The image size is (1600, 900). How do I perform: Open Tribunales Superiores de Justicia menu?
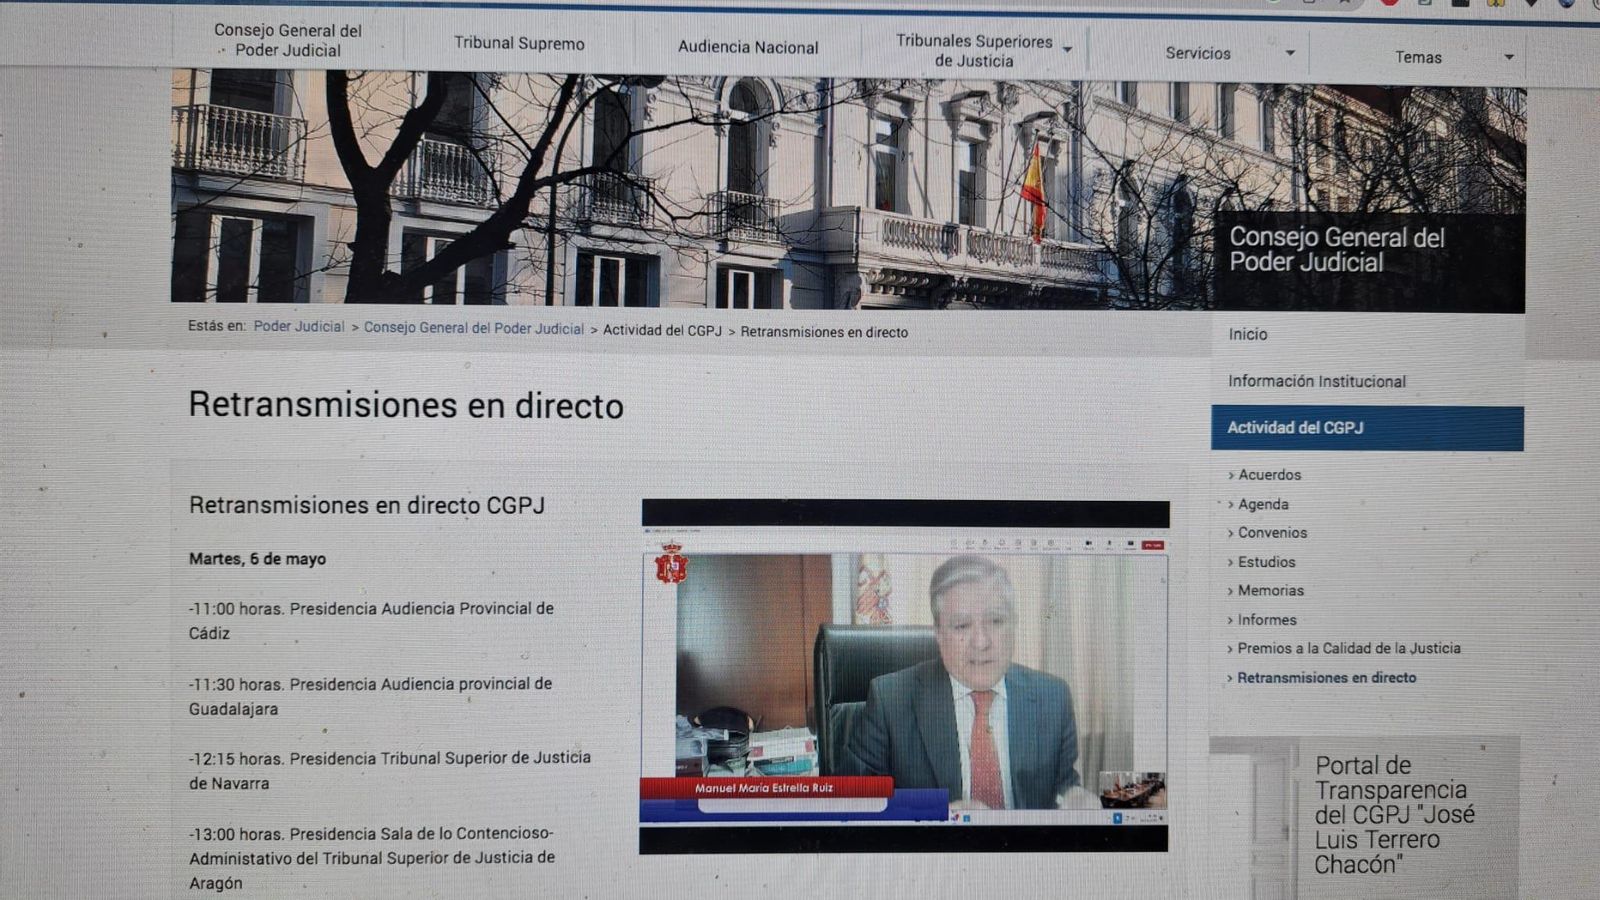[x=974, y=51]
